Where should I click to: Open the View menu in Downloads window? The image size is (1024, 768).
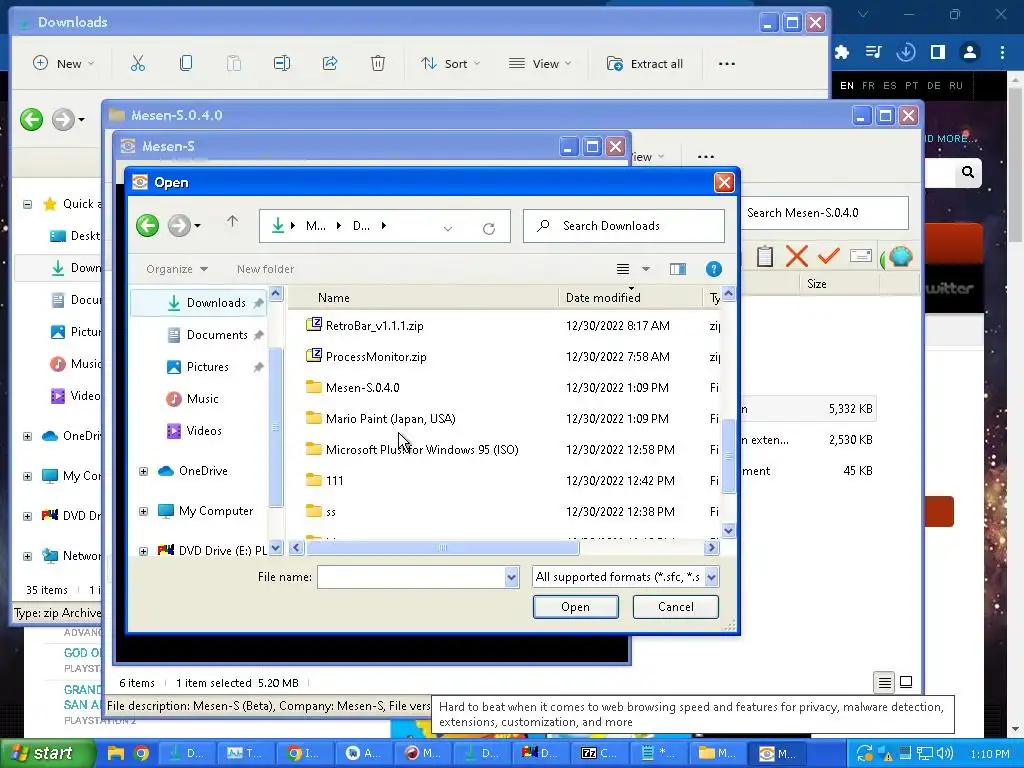[x=540, y=64]
